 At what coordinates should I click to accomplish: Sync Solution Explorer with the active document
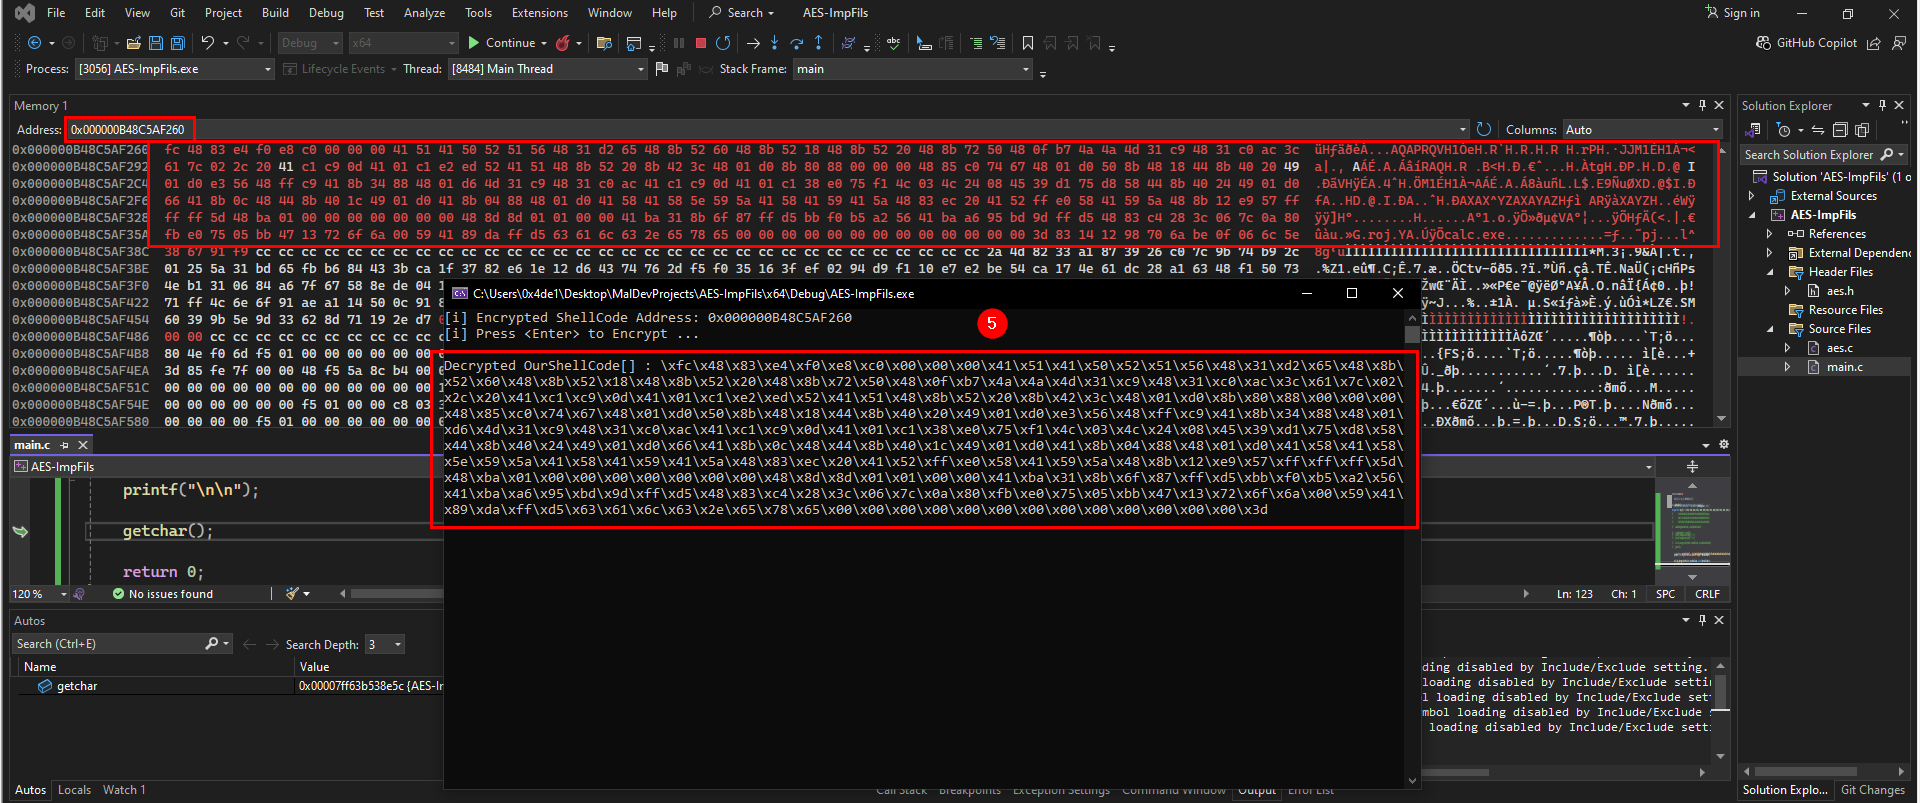tap(1818, 130)
